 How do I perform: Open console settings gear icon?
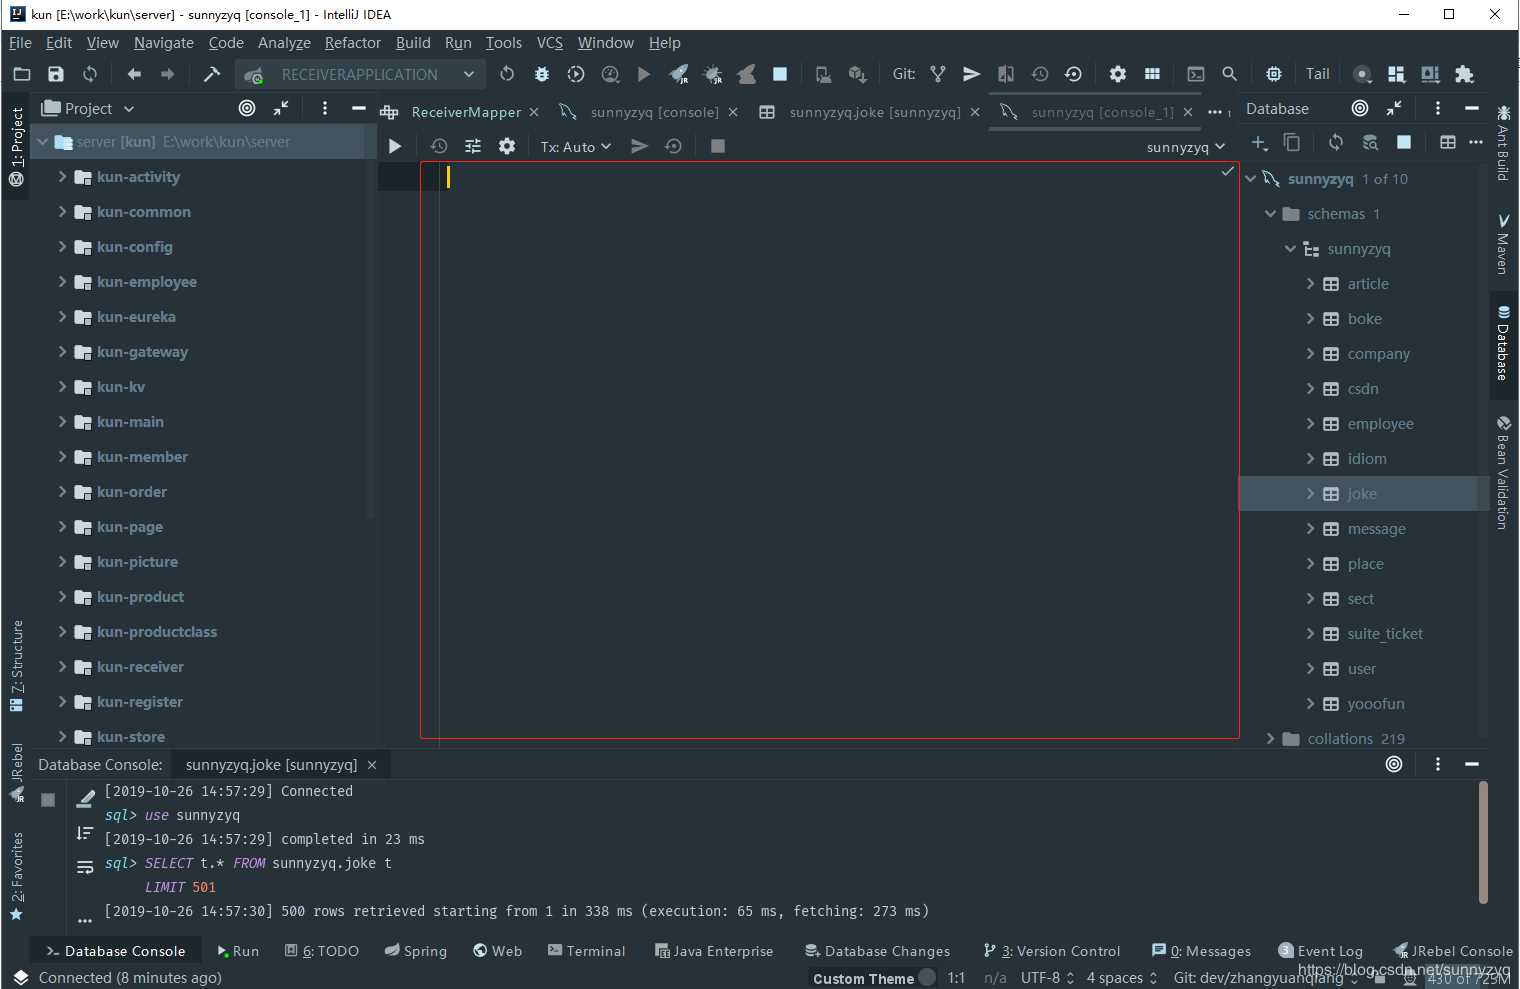(x=507, y=146)
